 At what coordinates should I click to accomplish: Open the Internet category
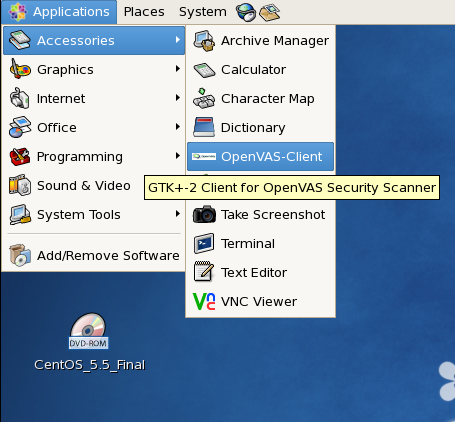click(x=94, y=99)
